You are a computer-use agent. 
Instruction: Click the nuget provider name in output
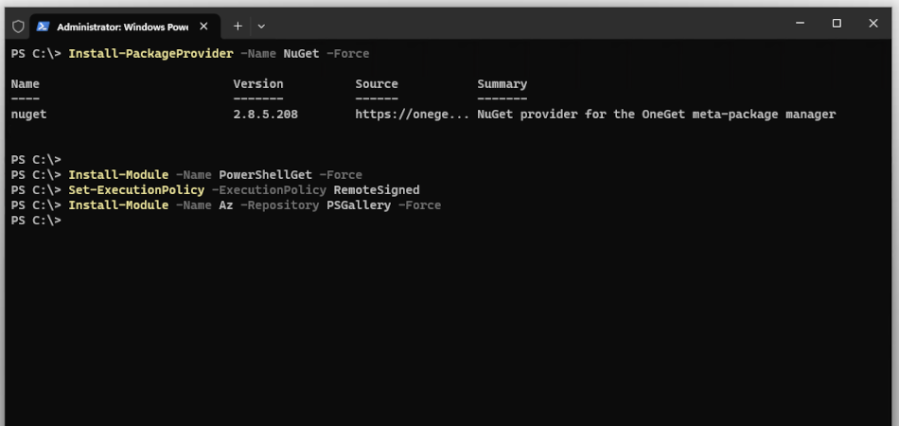tap(29, 114)
